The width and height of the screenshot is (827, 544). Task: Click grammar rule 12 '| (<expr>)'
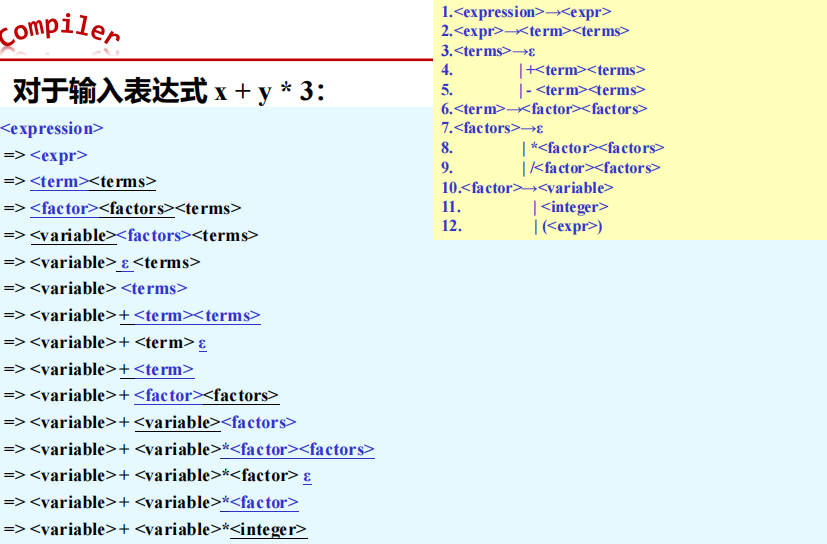point(522,226)
